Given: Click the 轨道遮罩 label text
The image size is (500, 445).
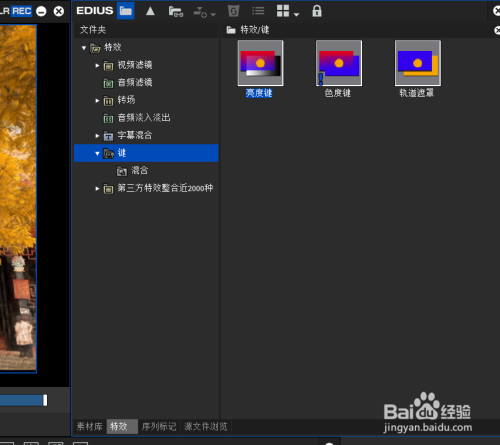Looking at the screenshot, I should pyautogui.click(x=417, y=93).
